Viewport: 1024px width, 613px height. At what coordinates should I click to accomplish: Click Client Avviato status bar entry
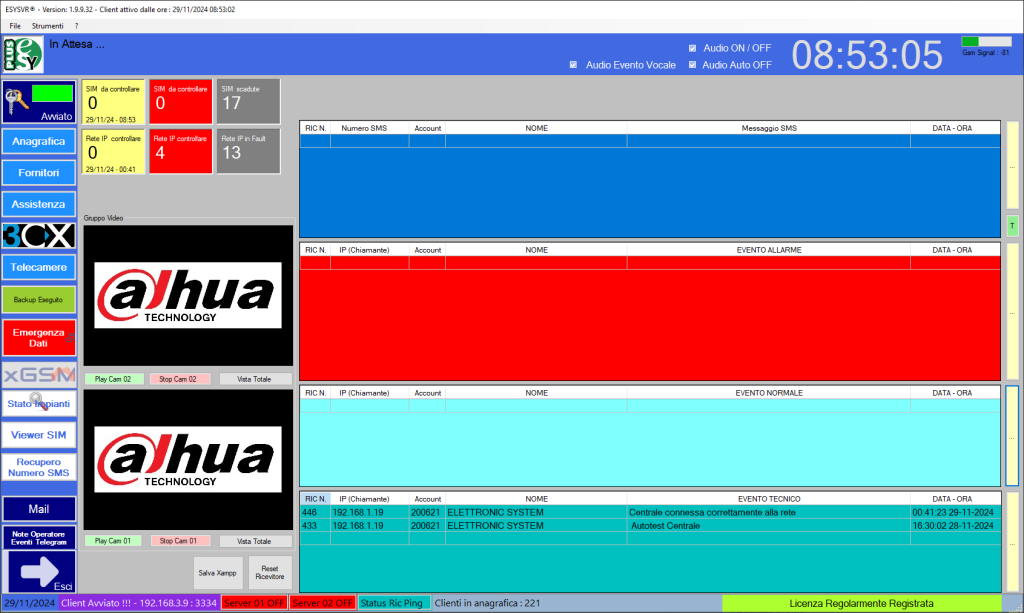(x=138, y=603)
